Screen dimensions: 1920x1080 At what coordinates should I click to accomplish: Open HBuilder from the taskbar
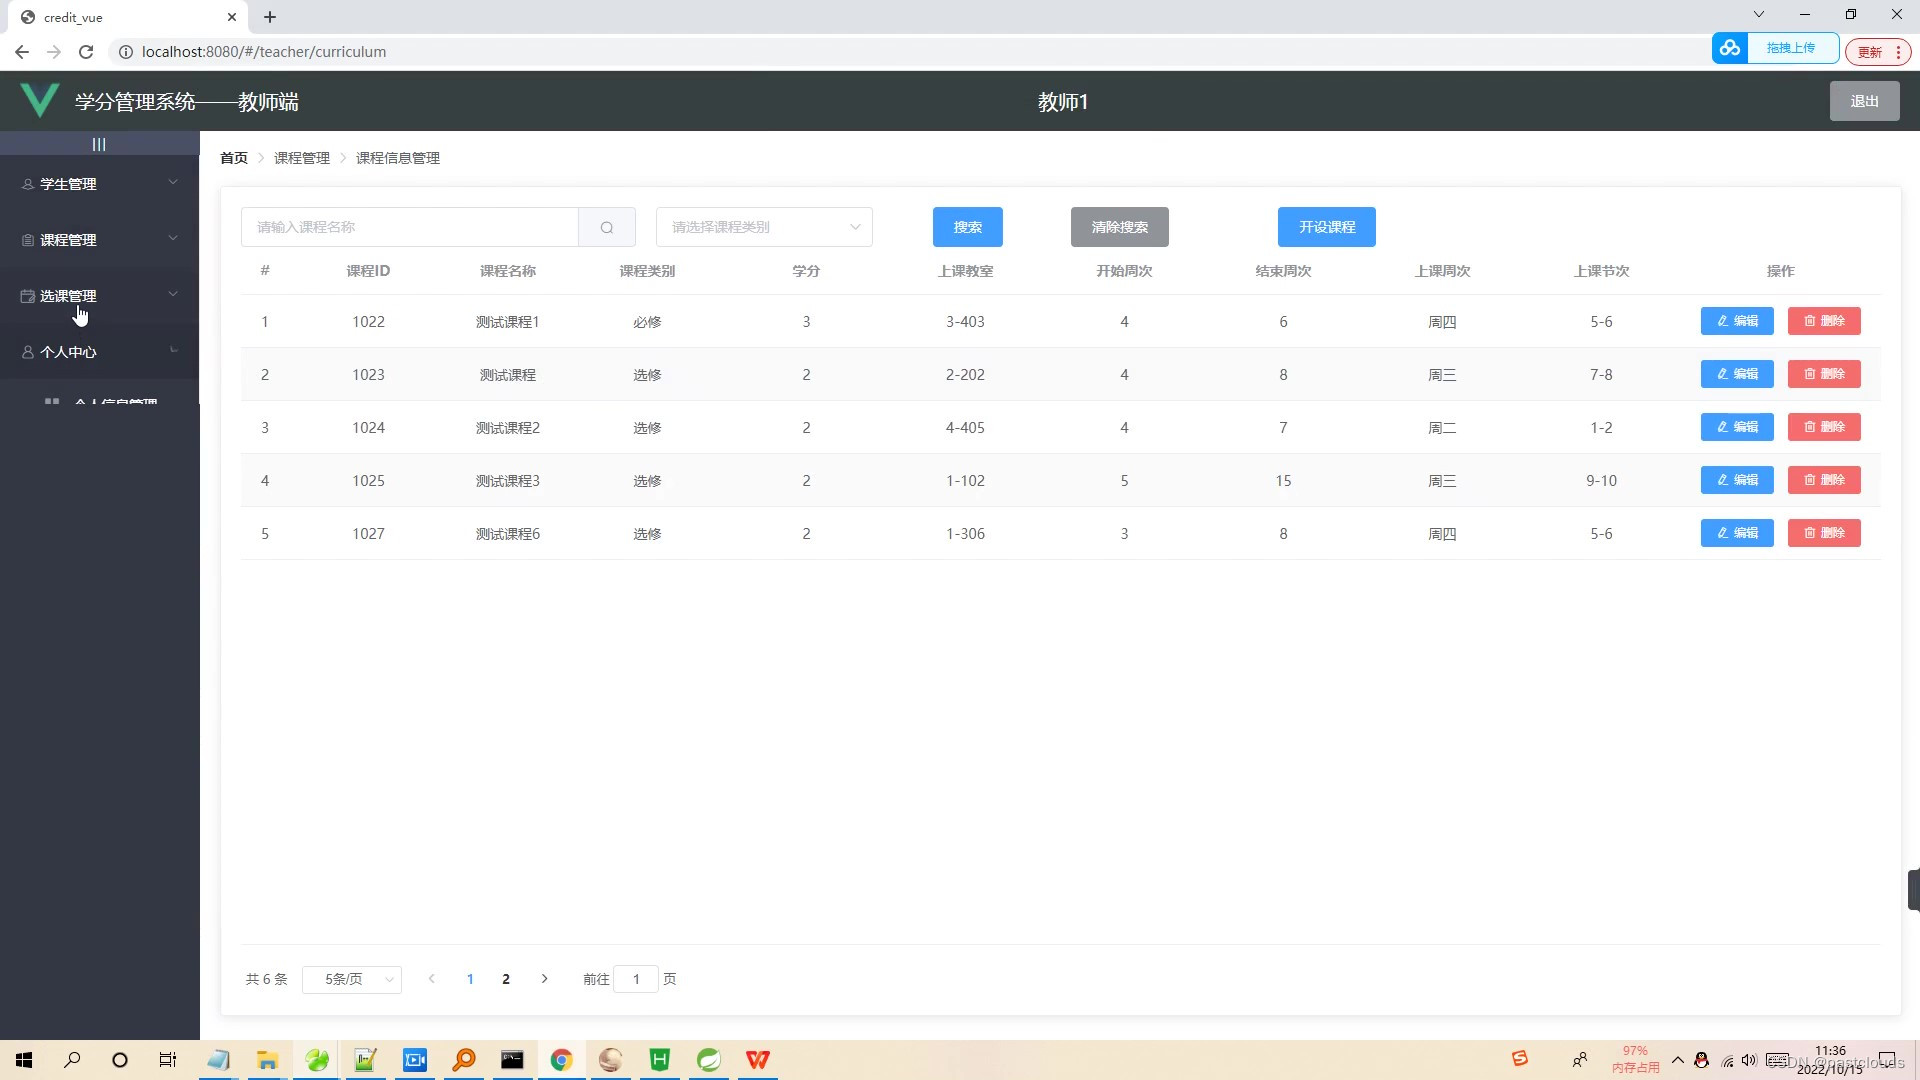tap(659, 1059)
